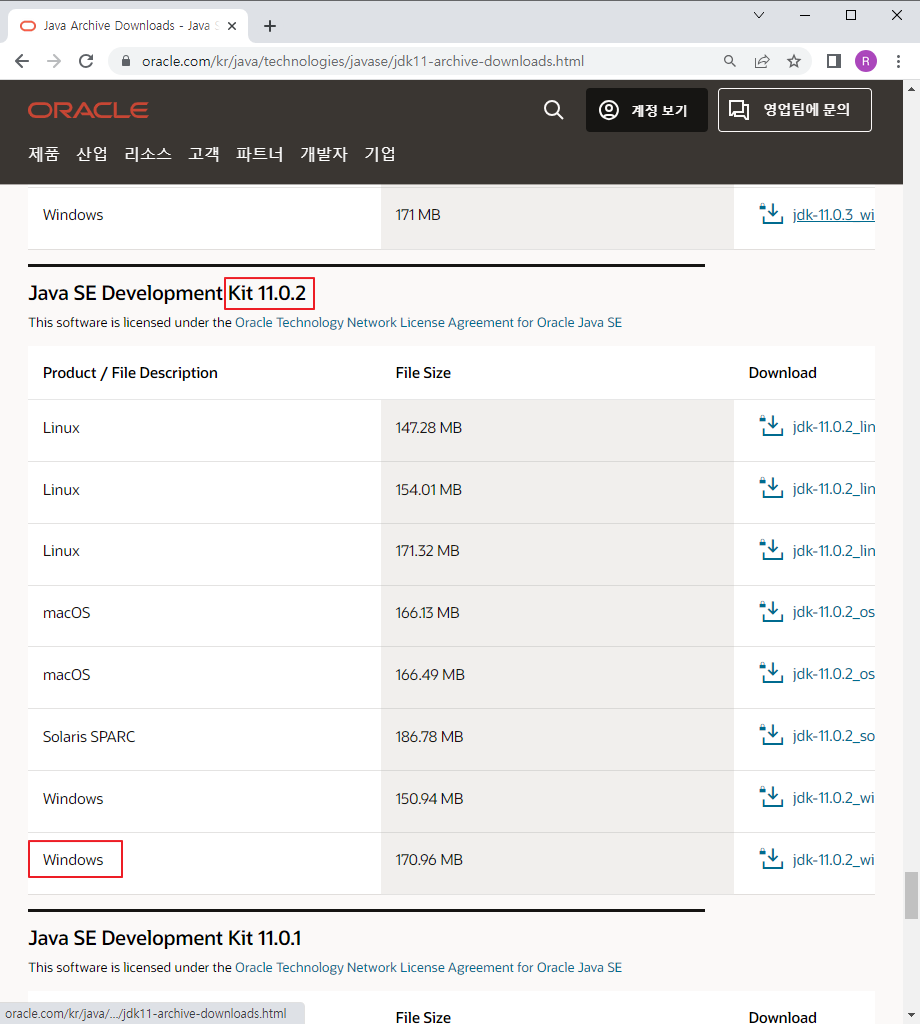This screenshot has width=920, height=1024.
Task: Select the Java SE Development Kit 11.0.1 heading
Action: pyautogui.click(x=165, y=938)
